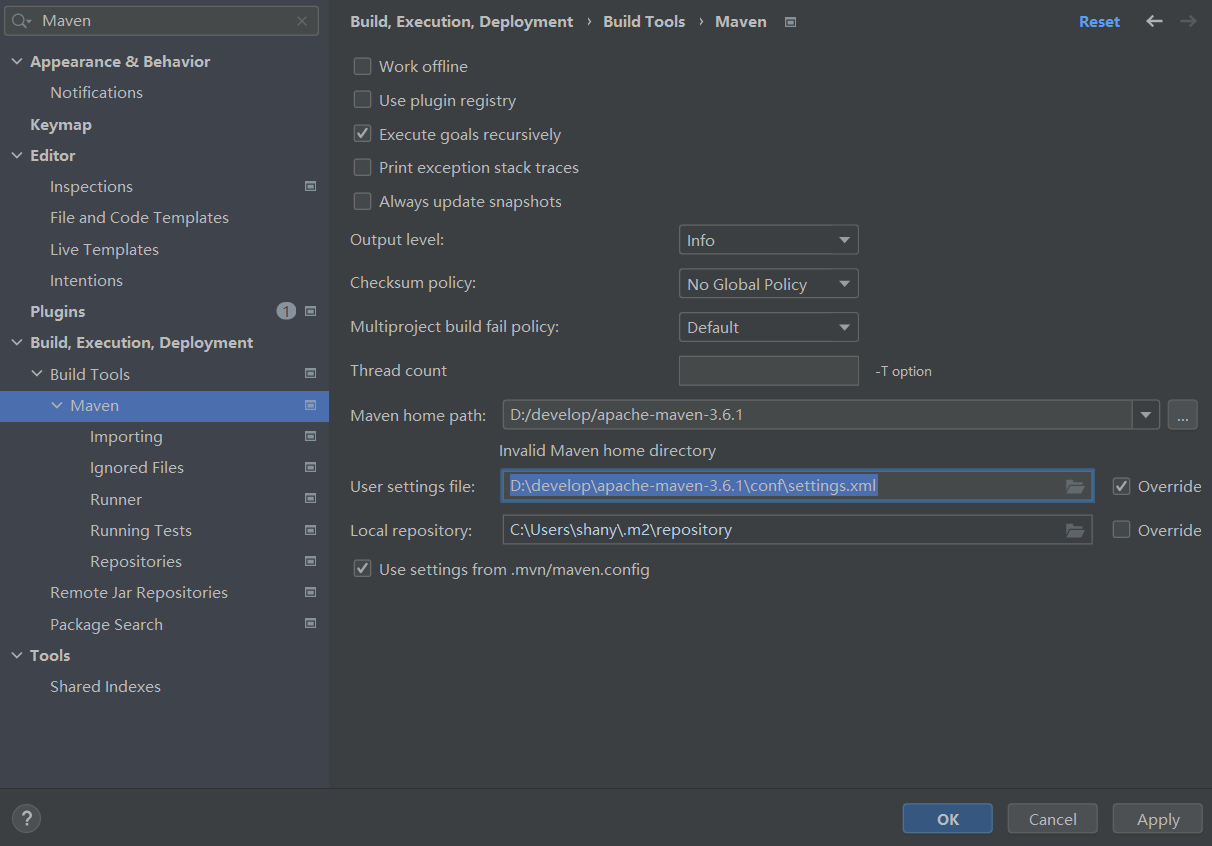Image resolution: width=1212 pixels, height=846 pixels.
Task: Uncheck Use settings from .mvn/maven.config
Action: tap(362, 569)
